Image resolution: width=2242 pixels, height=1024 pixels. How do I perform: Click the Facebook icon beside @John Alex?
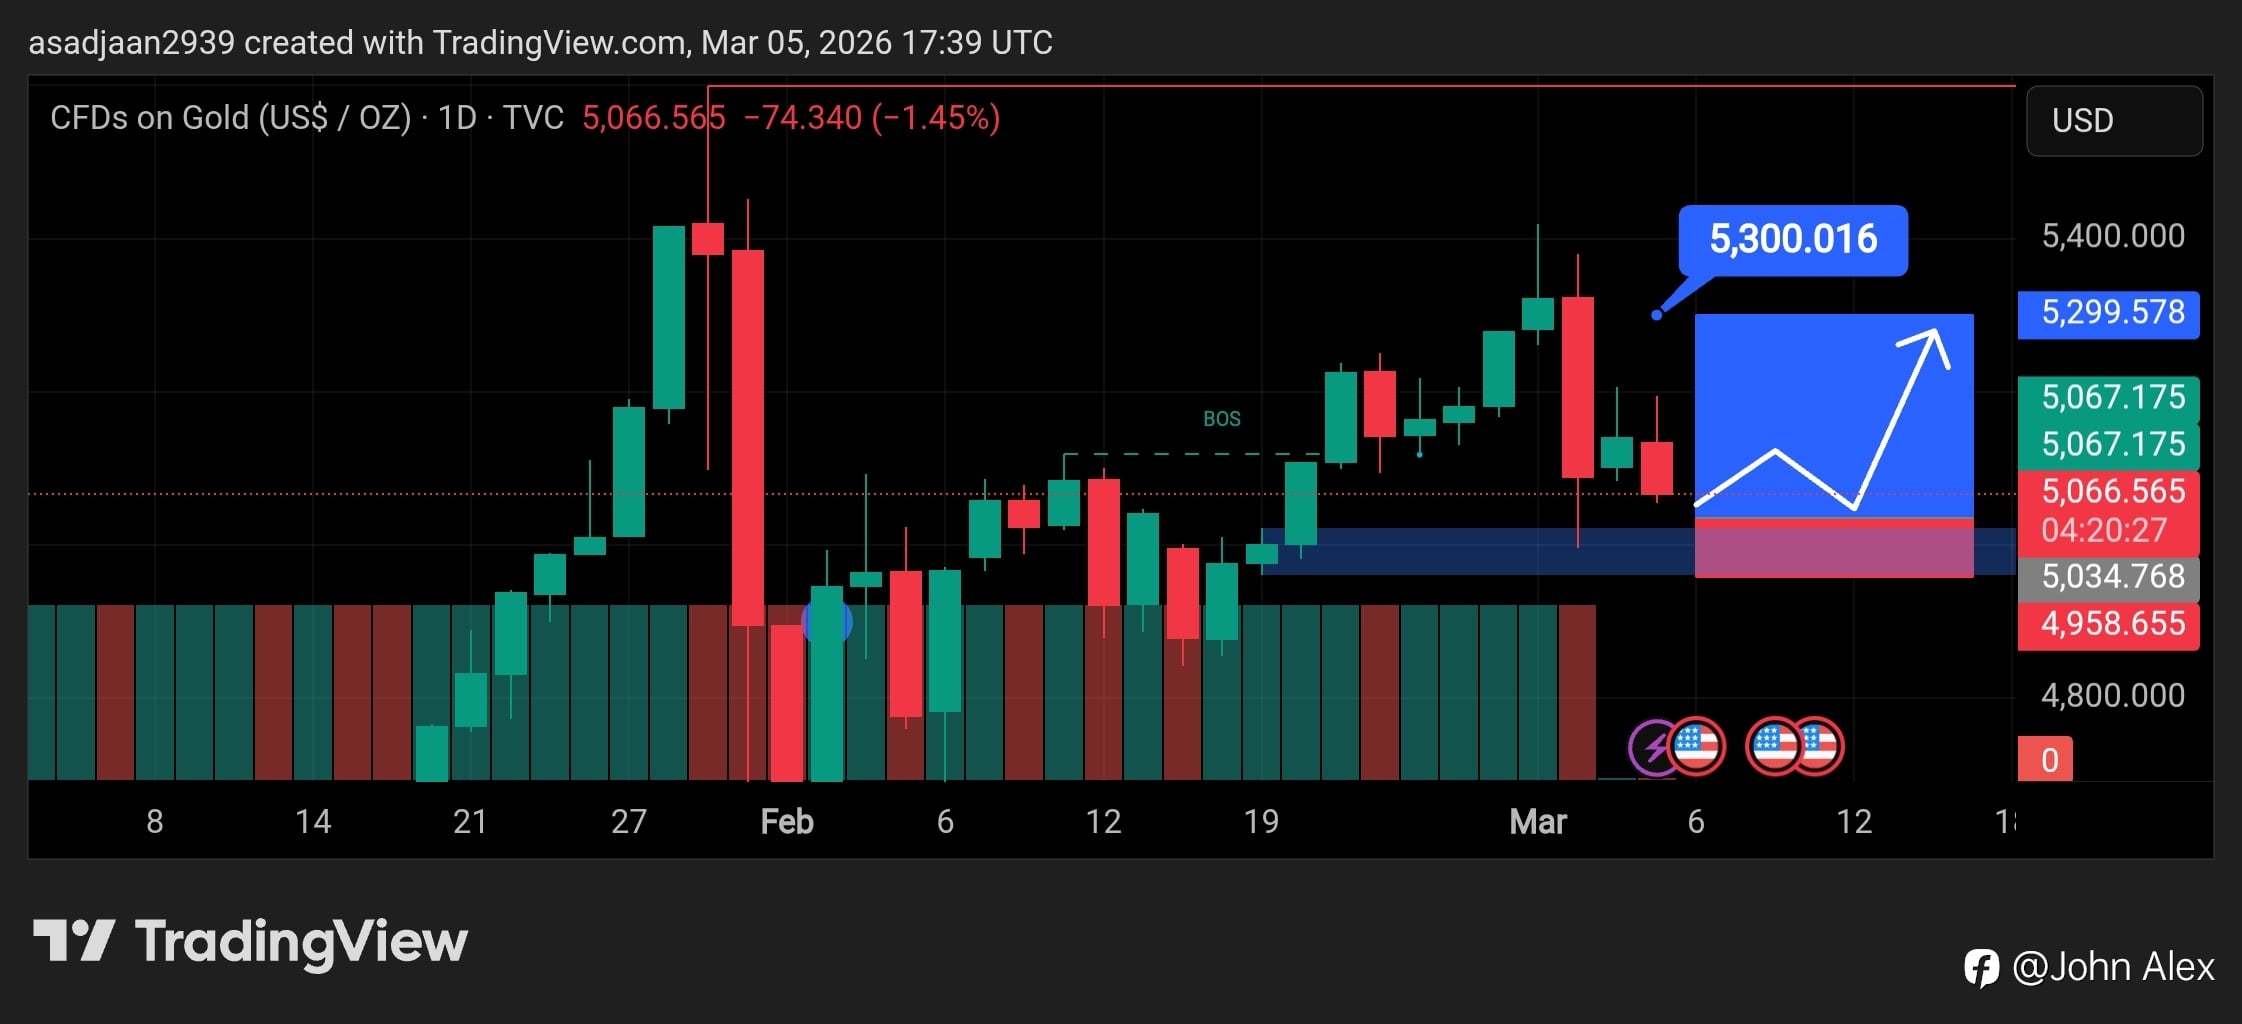pos(1981,968)
